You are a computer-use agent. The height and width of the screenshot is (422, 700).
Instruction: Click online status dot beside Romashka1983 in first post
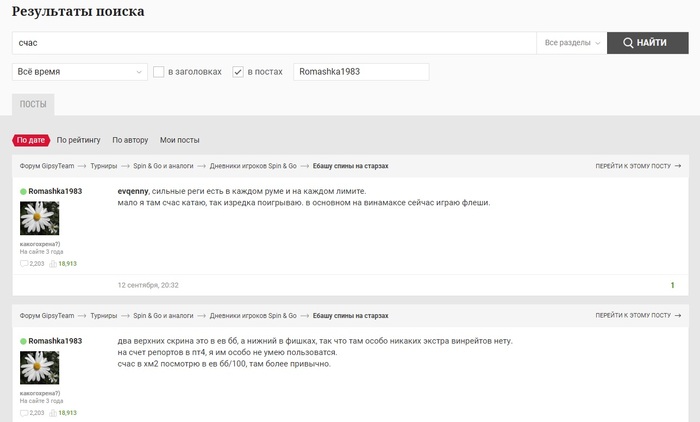pos(23,192)
